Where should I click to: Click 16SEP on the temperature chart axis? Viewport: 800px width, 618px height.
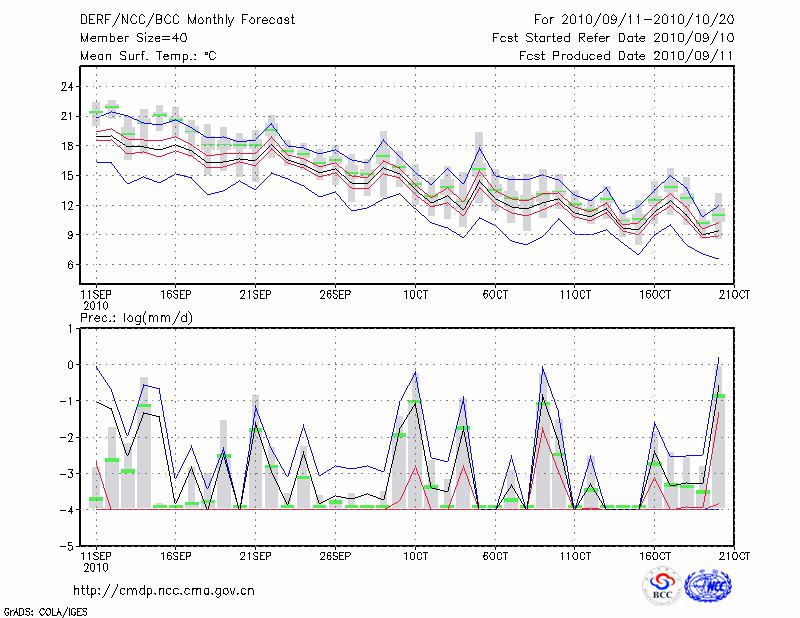pos(175,295)
